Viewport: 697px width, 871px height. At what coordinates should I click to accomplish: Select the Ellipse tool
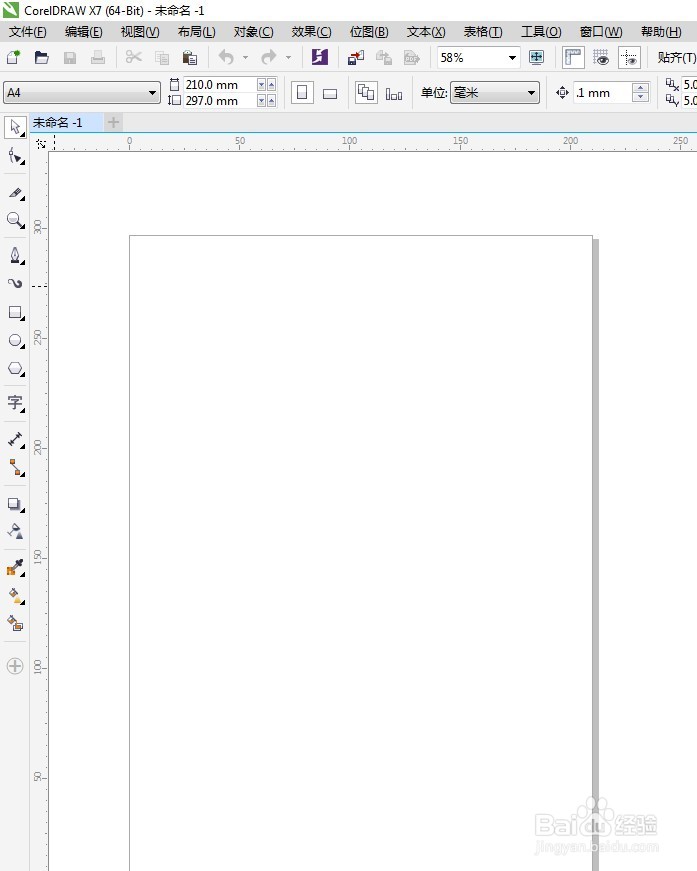click(15, 341)
